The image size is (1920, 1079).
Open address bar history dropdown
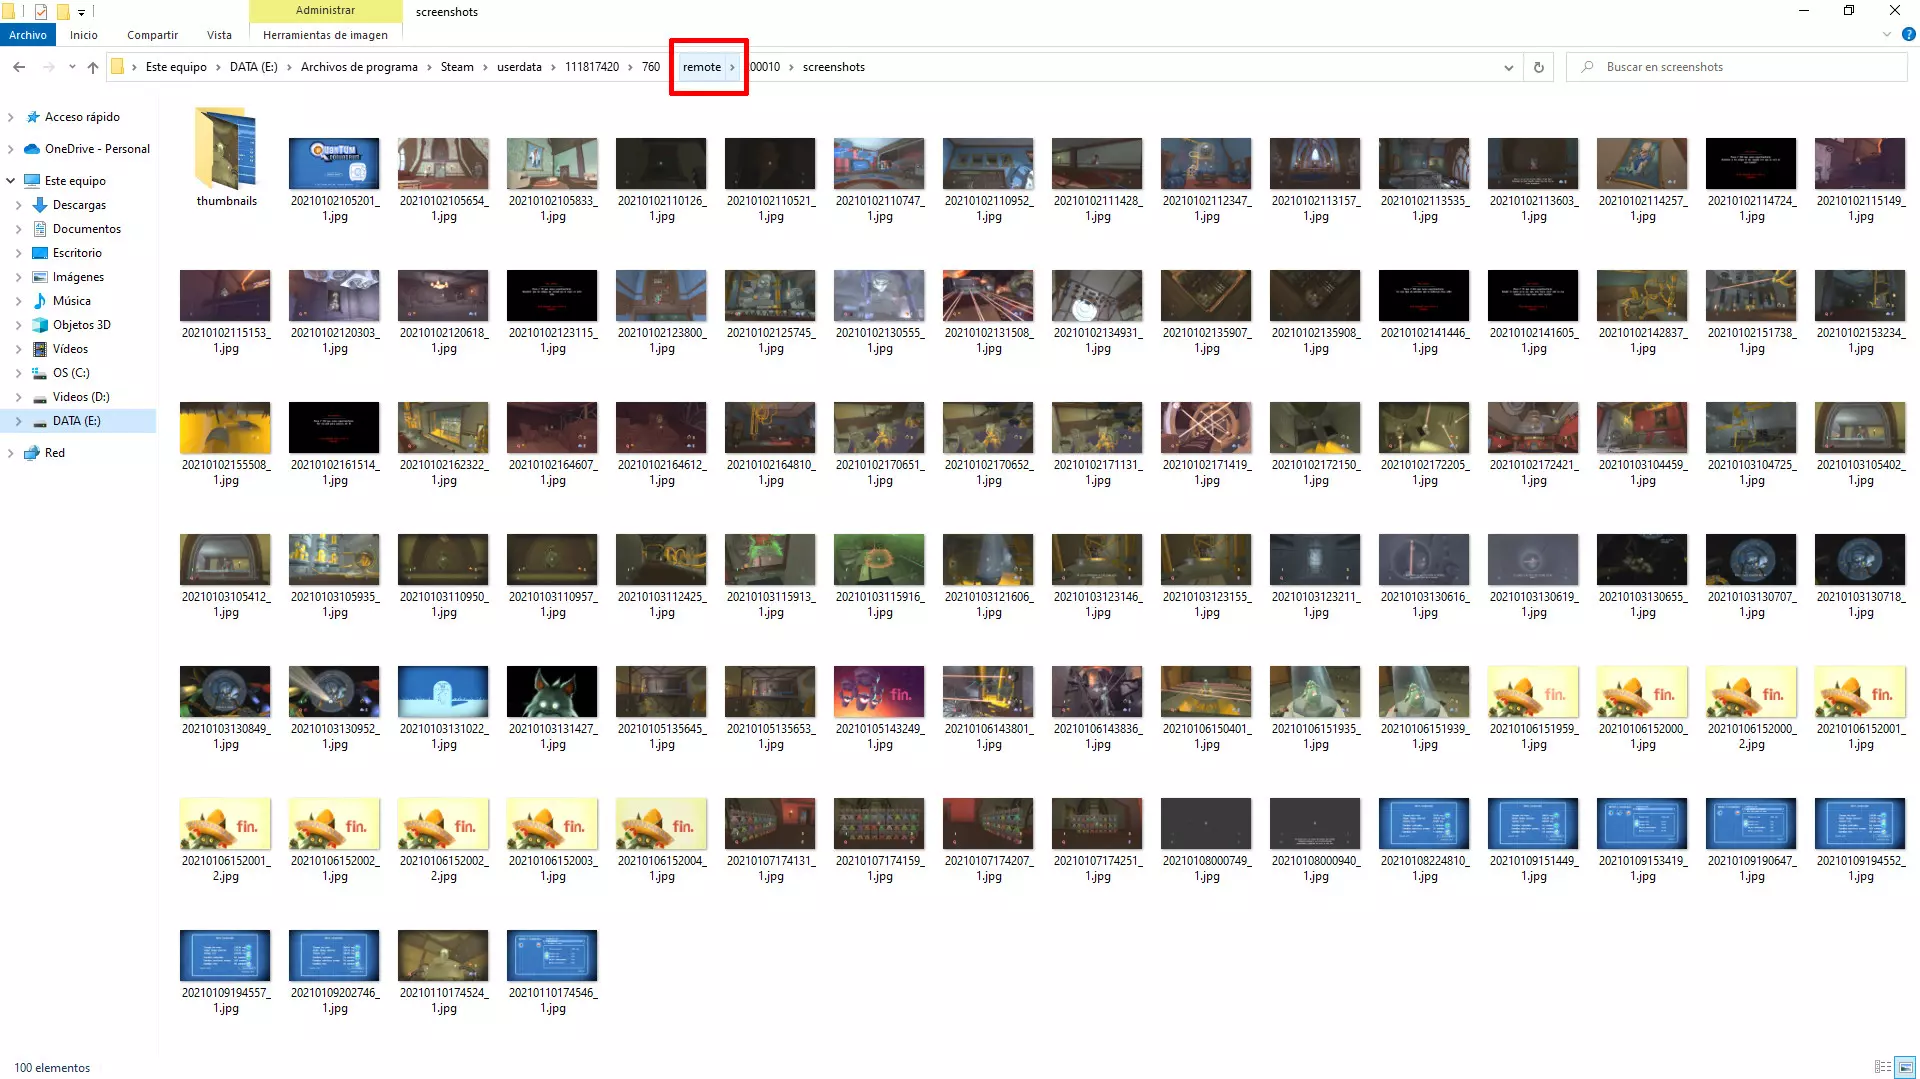click(1508, 67)
